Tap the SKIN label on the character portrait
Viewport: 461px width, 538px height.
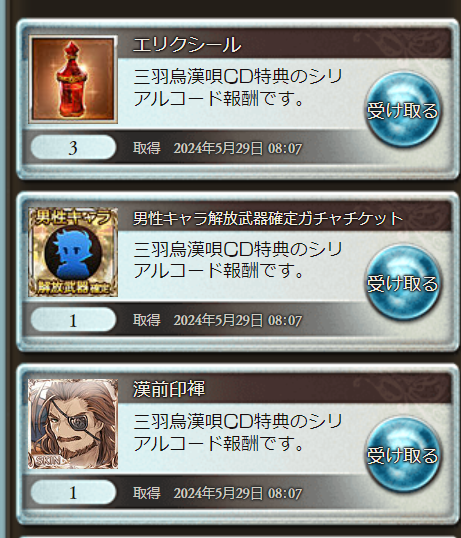pyautogui.click(x=47, y=461)
